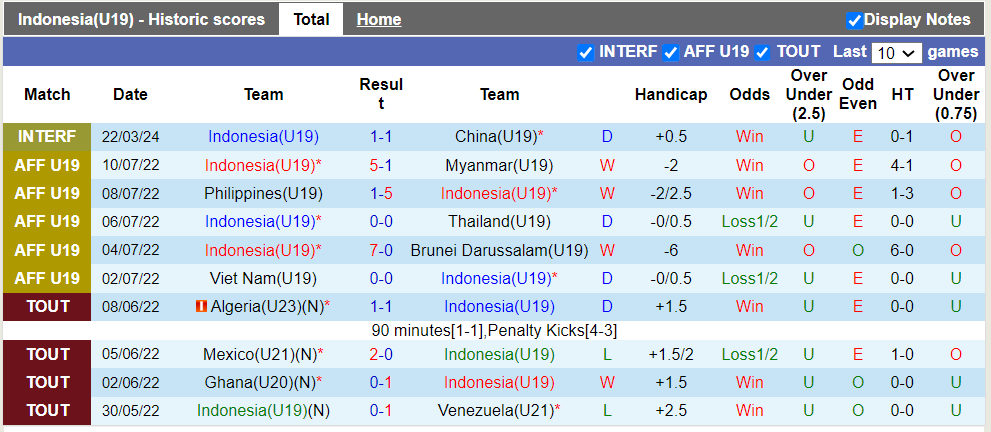Click the red card icon beside Algeria(U23)

point(201,307)
